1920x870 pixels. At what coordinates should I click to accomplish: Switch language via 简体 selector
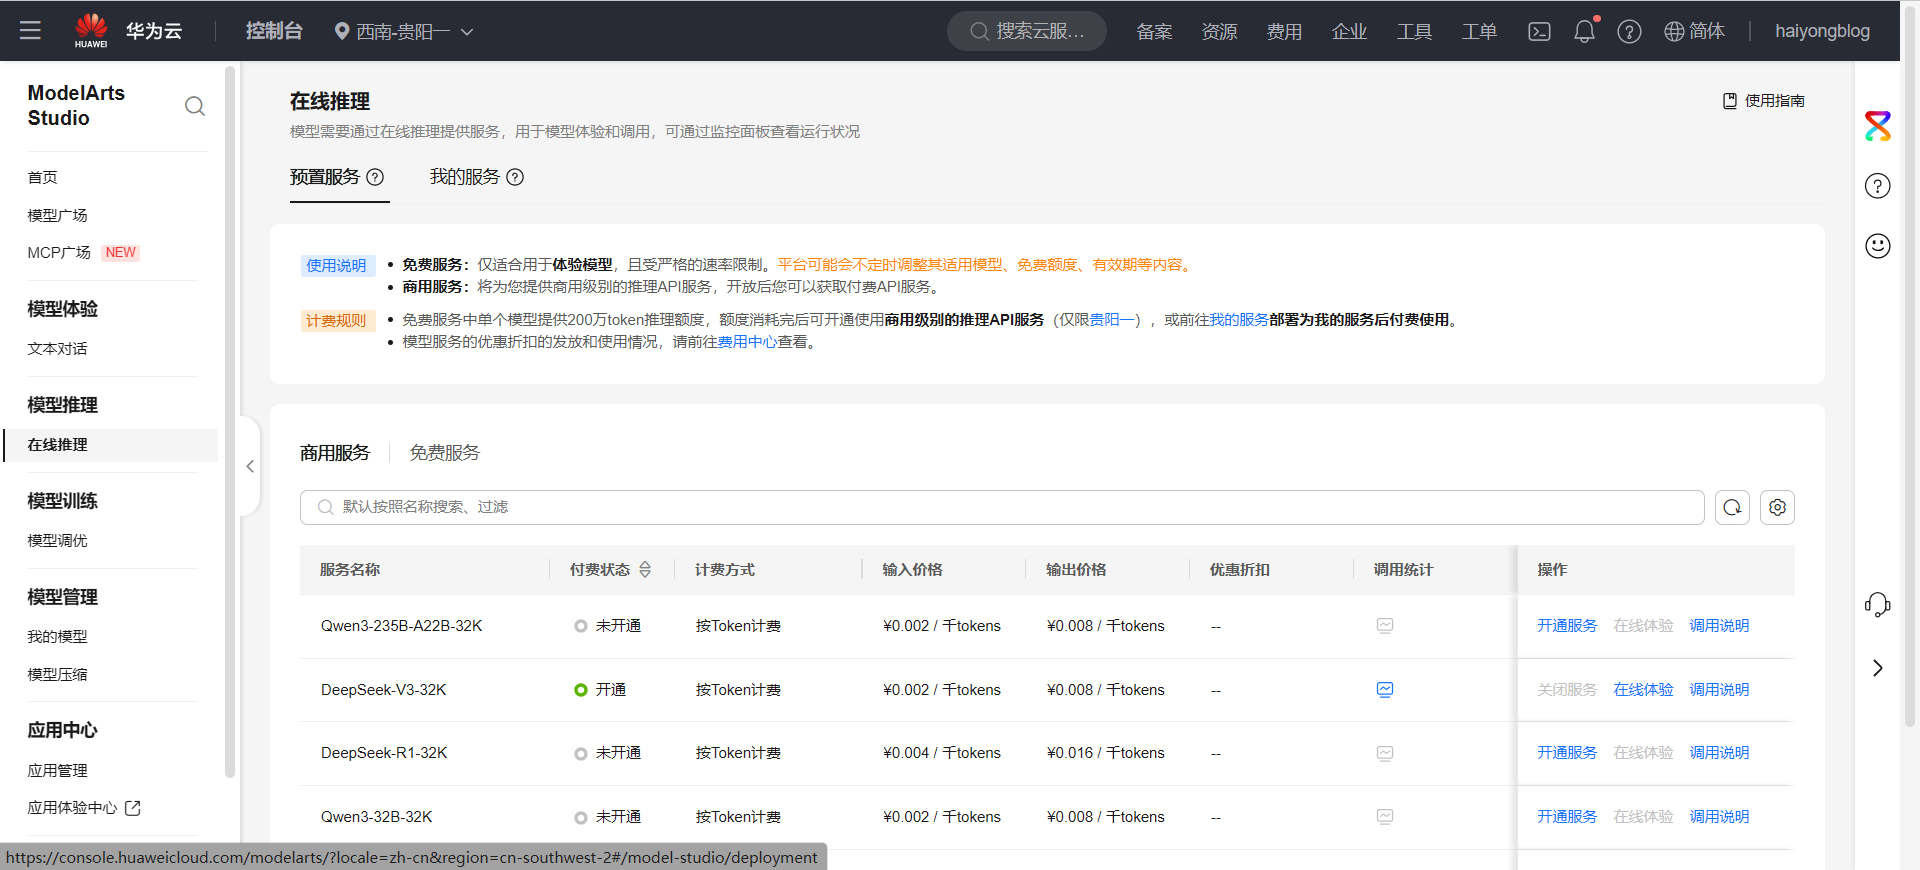1695,31
